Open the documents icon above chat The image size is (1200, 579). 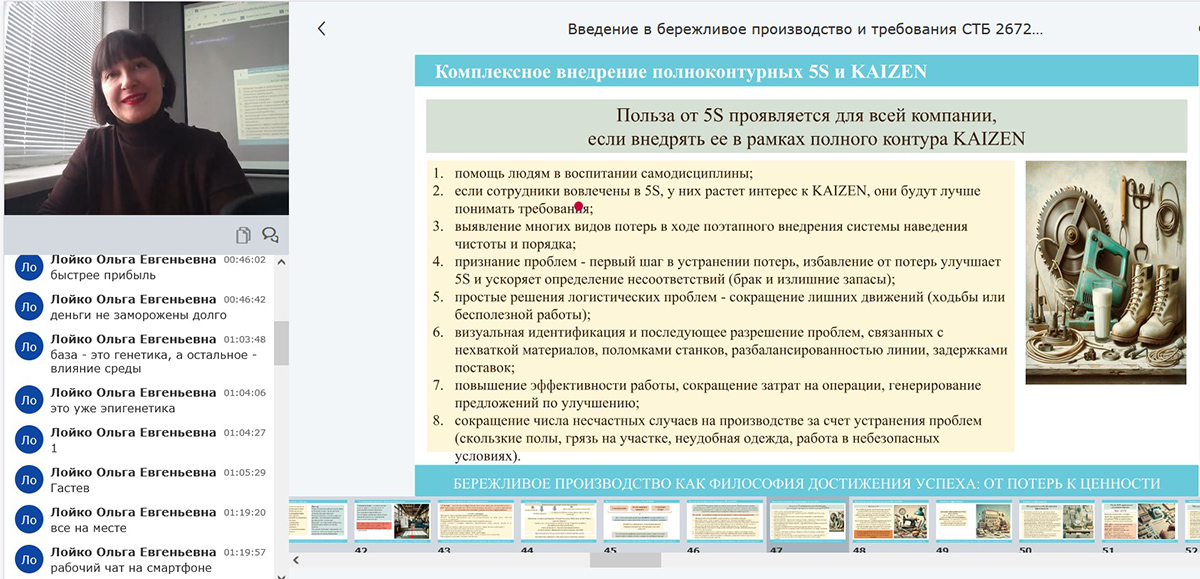coord(243,235)
